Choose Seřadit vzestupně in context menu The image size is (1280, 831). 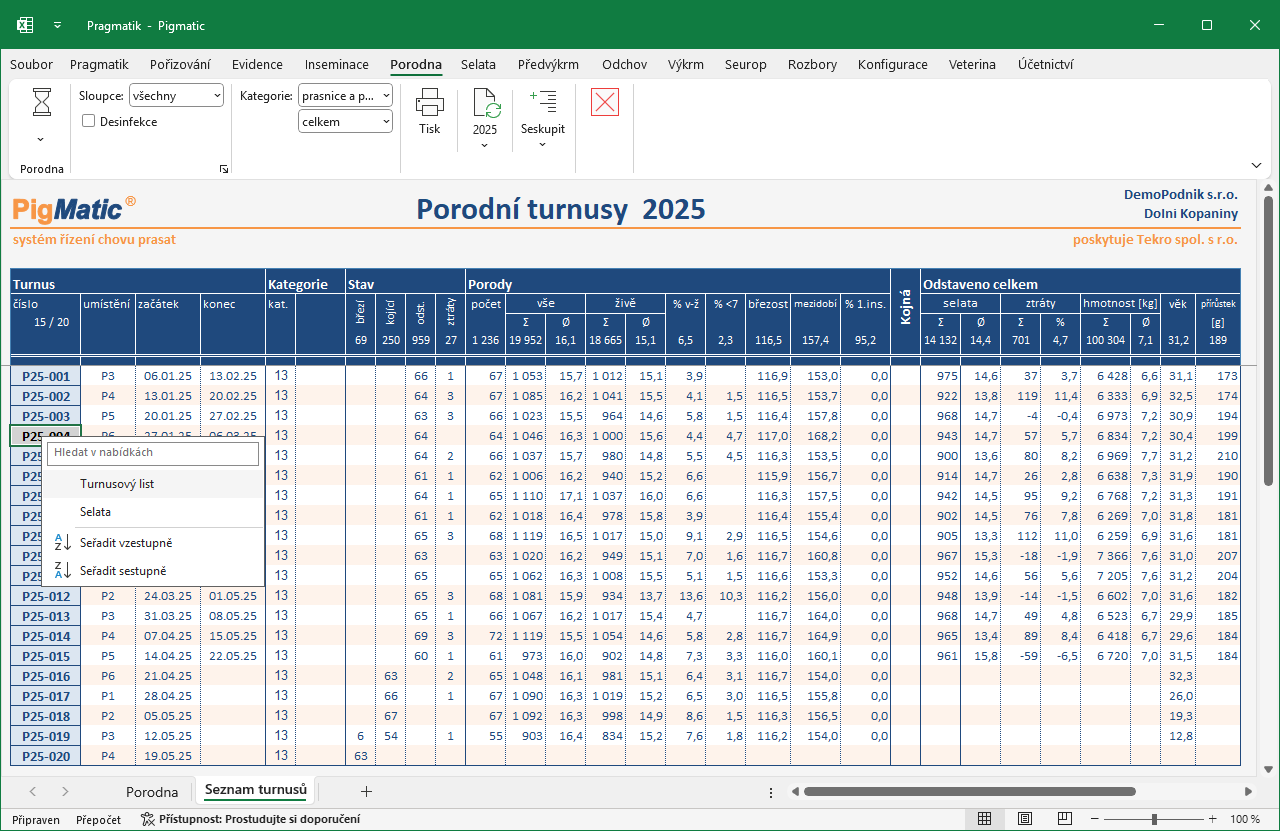point(153,543)
